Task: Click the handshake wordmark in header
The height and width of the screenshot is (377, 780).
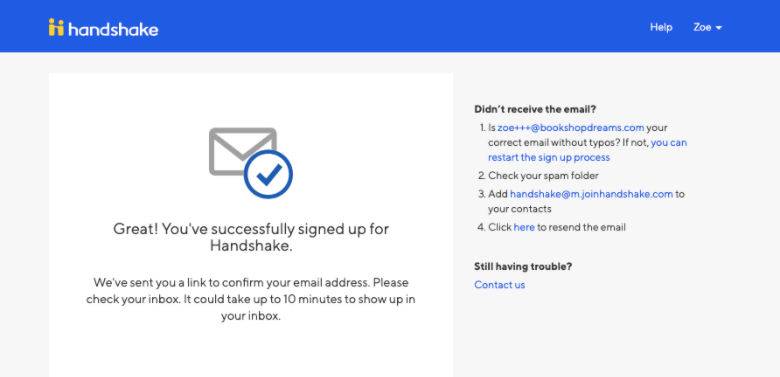Action: 113,29
